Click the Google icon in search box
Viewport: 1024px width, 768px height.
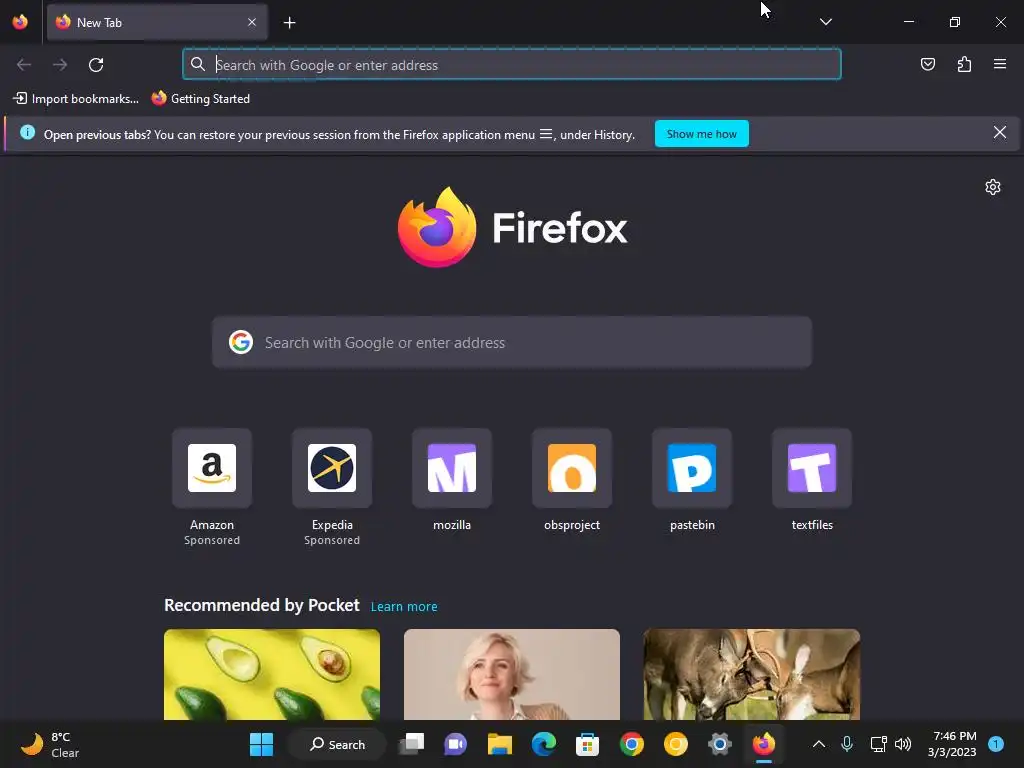pyautogui.click(x=241, y=342)
